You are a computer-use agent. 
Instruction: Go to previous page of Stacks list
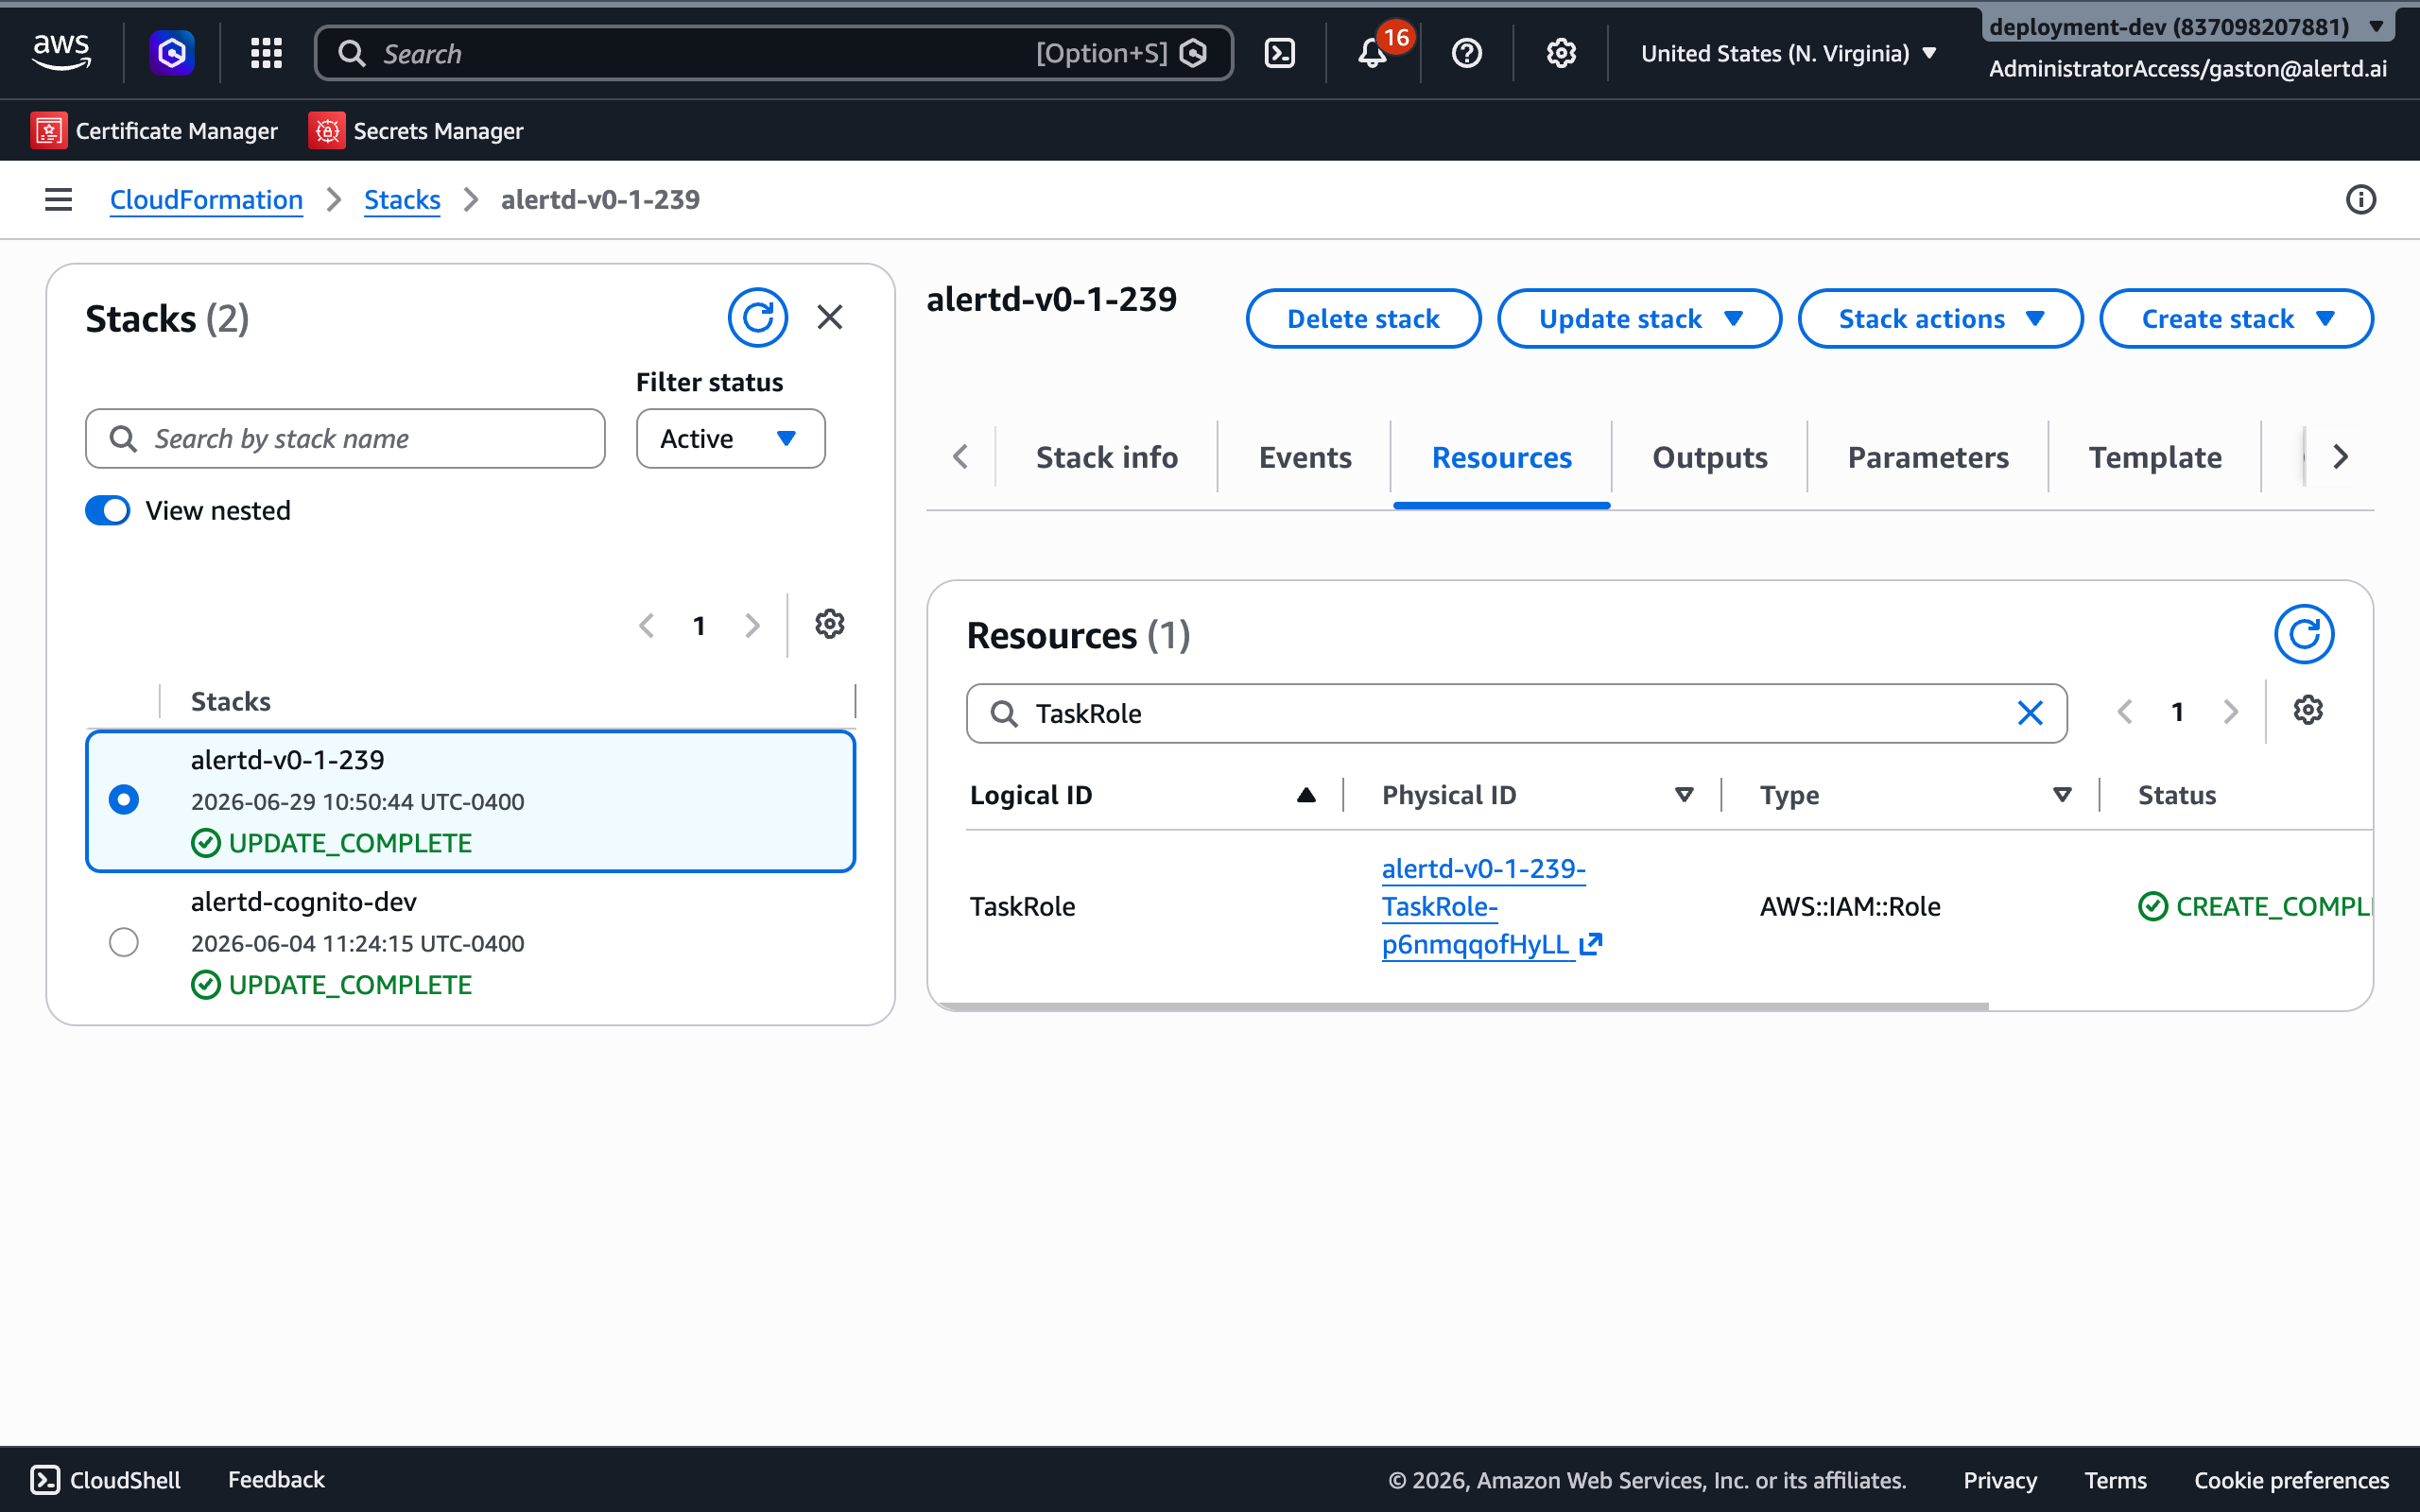click(x=647, y=626)
